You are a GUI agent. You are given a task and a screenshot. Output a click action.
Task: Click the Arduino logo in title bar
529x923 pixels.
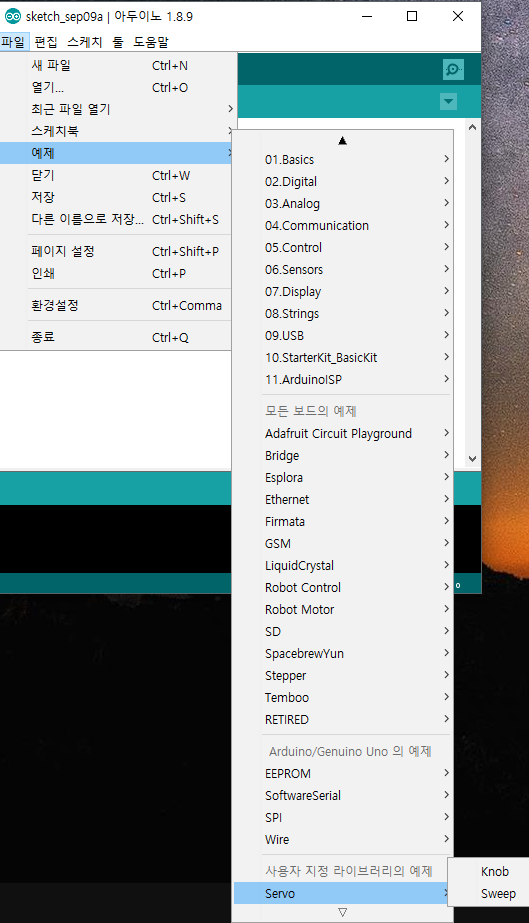click(12, 16)
